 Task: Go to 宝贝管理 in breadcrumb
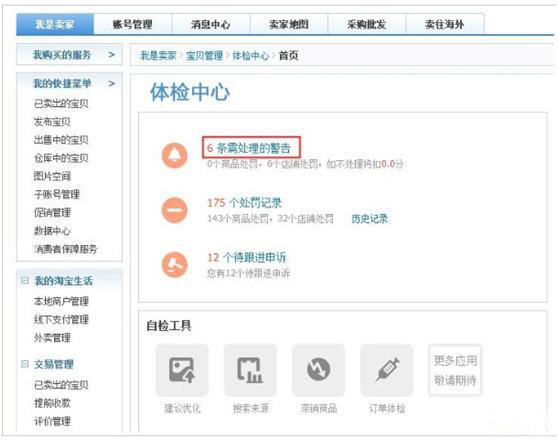[x=204, y=56]
